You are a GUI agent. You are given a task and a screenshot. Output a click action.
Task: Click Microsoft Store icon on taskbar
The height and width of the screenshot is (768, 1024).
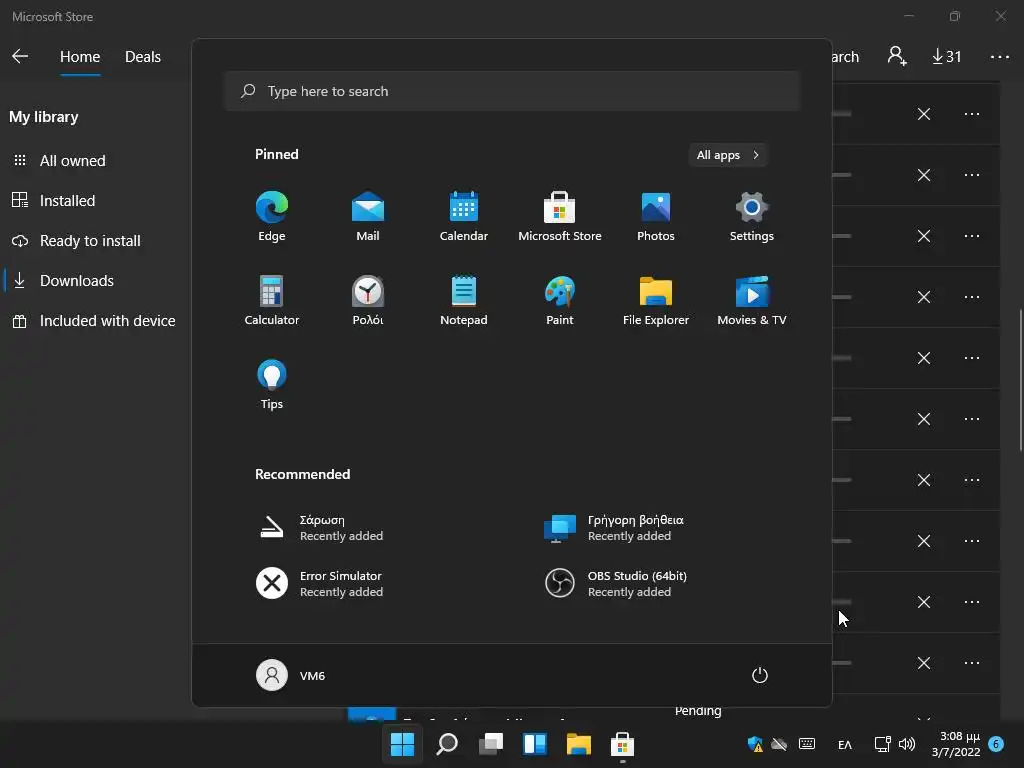[622, 744]
